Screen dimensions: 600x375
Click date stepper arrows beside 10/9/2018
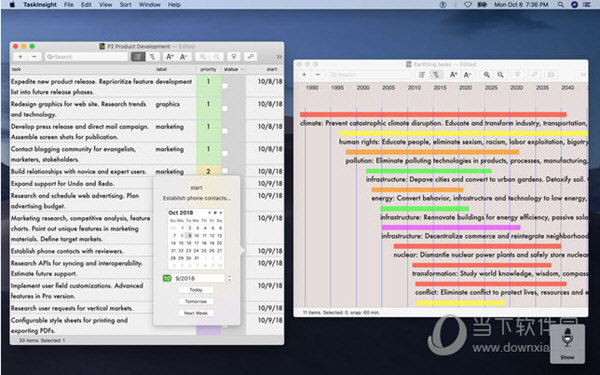pos(229,278)
